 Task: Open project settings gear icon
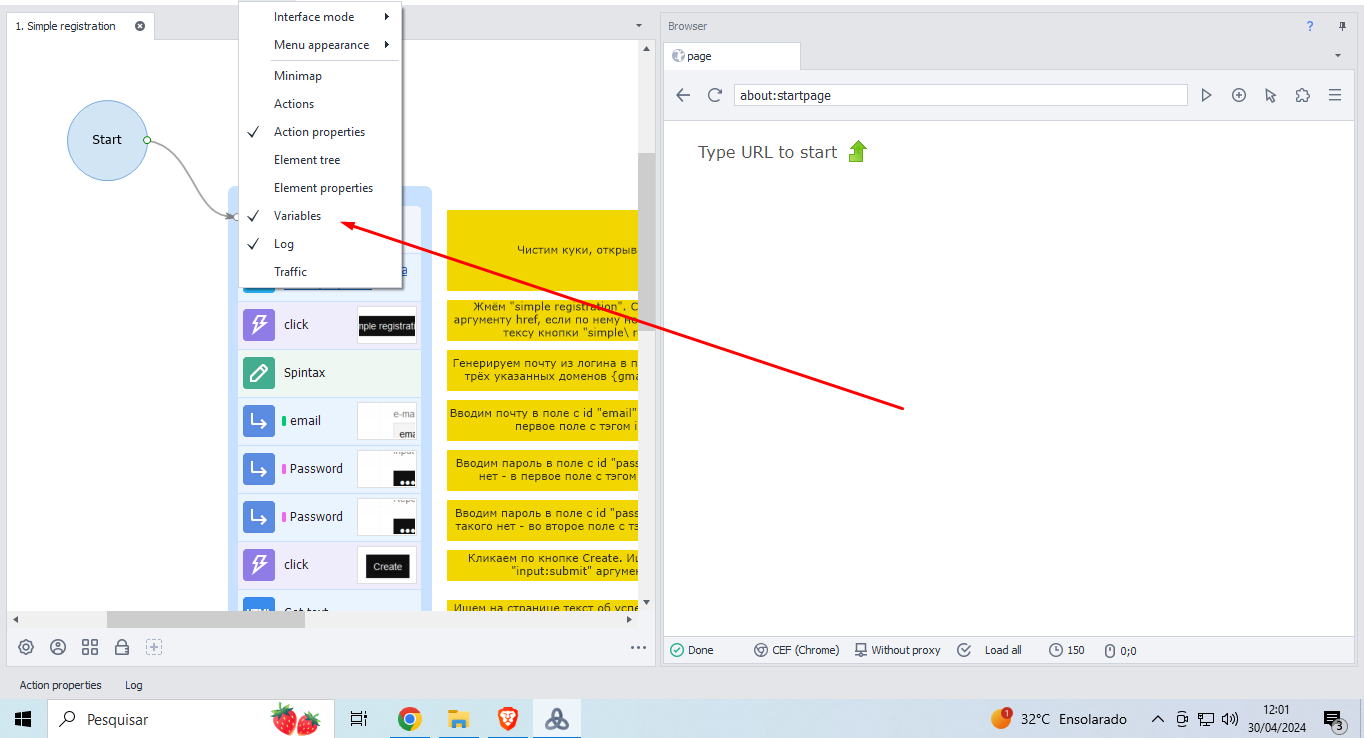pyautogui.click(x=26, y=647)
